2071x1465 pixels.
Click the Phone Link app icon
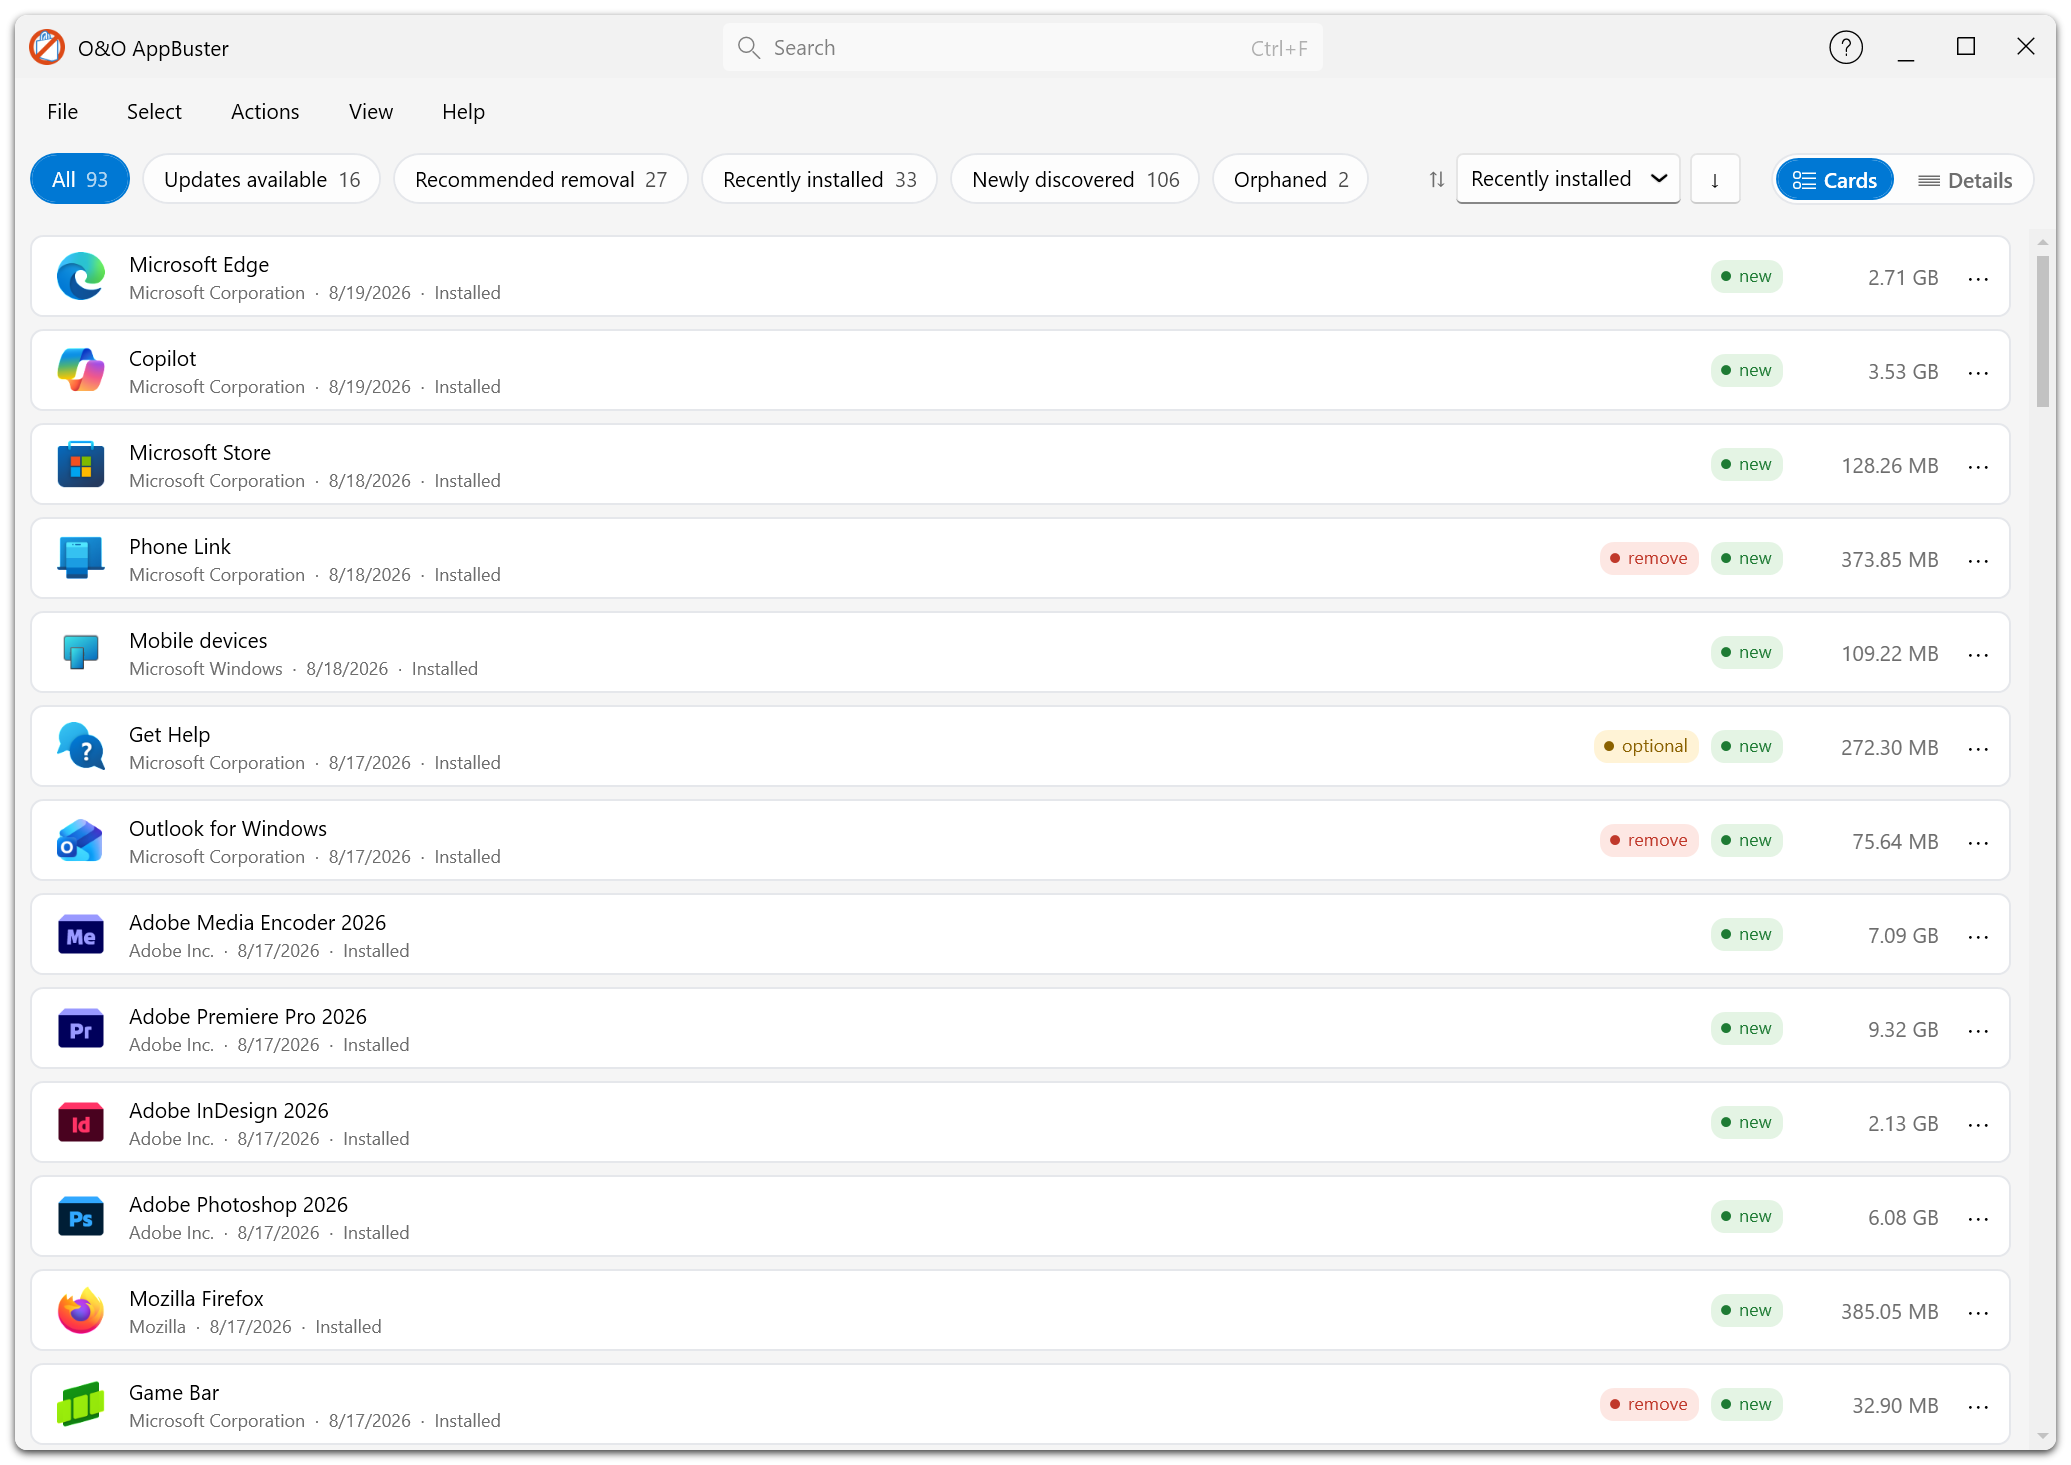81,559
